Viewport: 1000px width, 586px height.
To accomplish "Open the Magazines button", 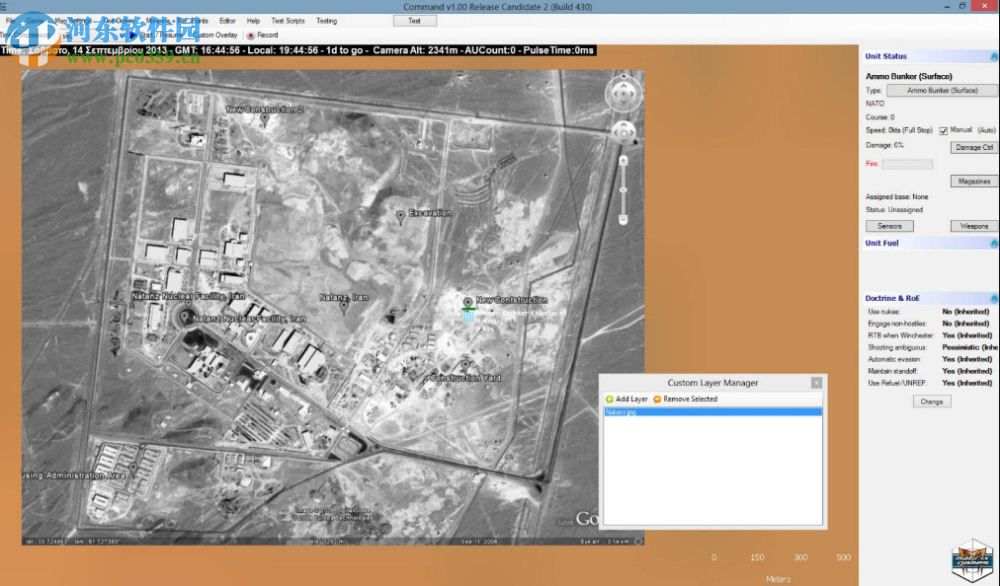I will [973, 181].
